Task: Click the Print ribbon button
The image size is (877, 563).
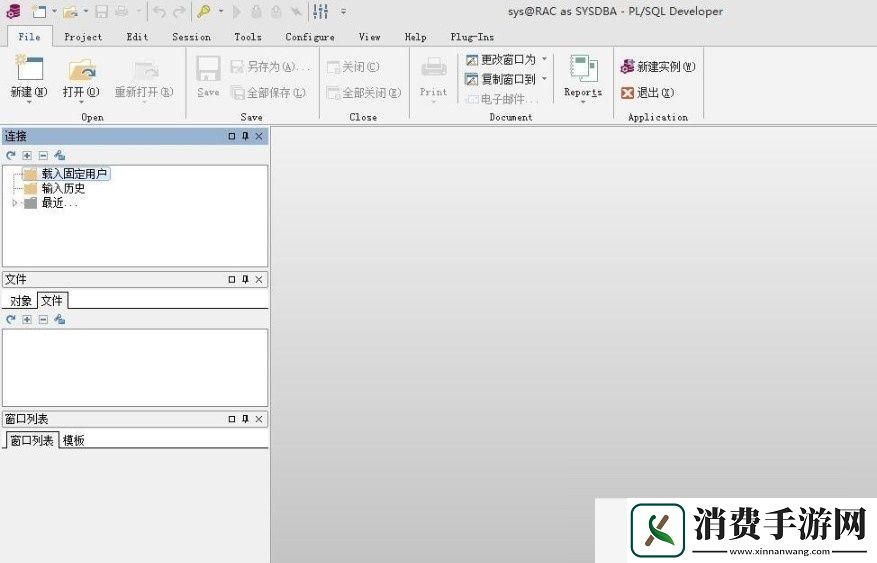Action: (433, 77)
